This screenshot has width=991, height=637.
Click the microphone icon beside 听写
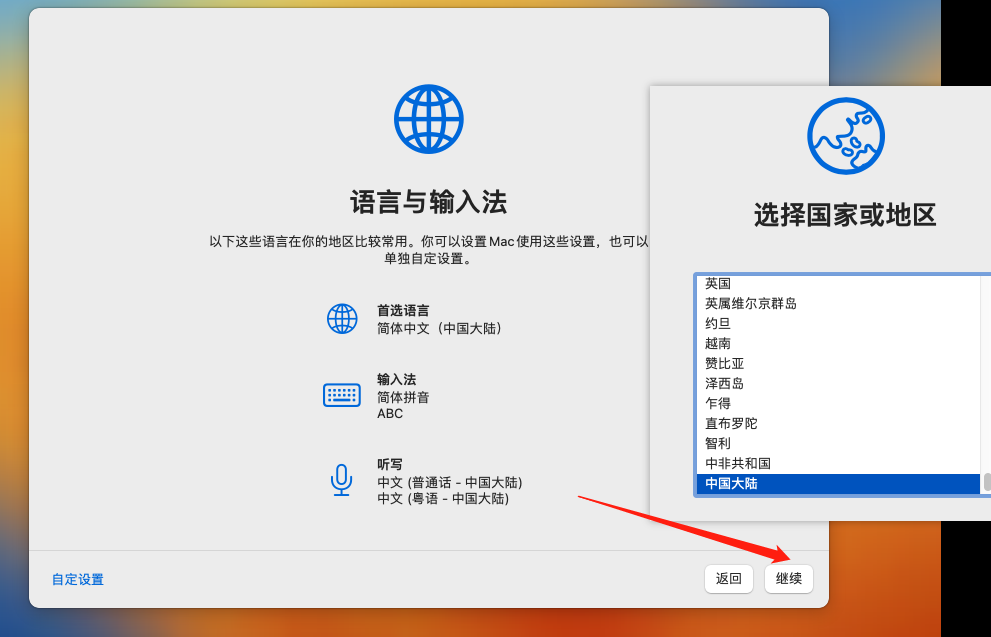342,480
